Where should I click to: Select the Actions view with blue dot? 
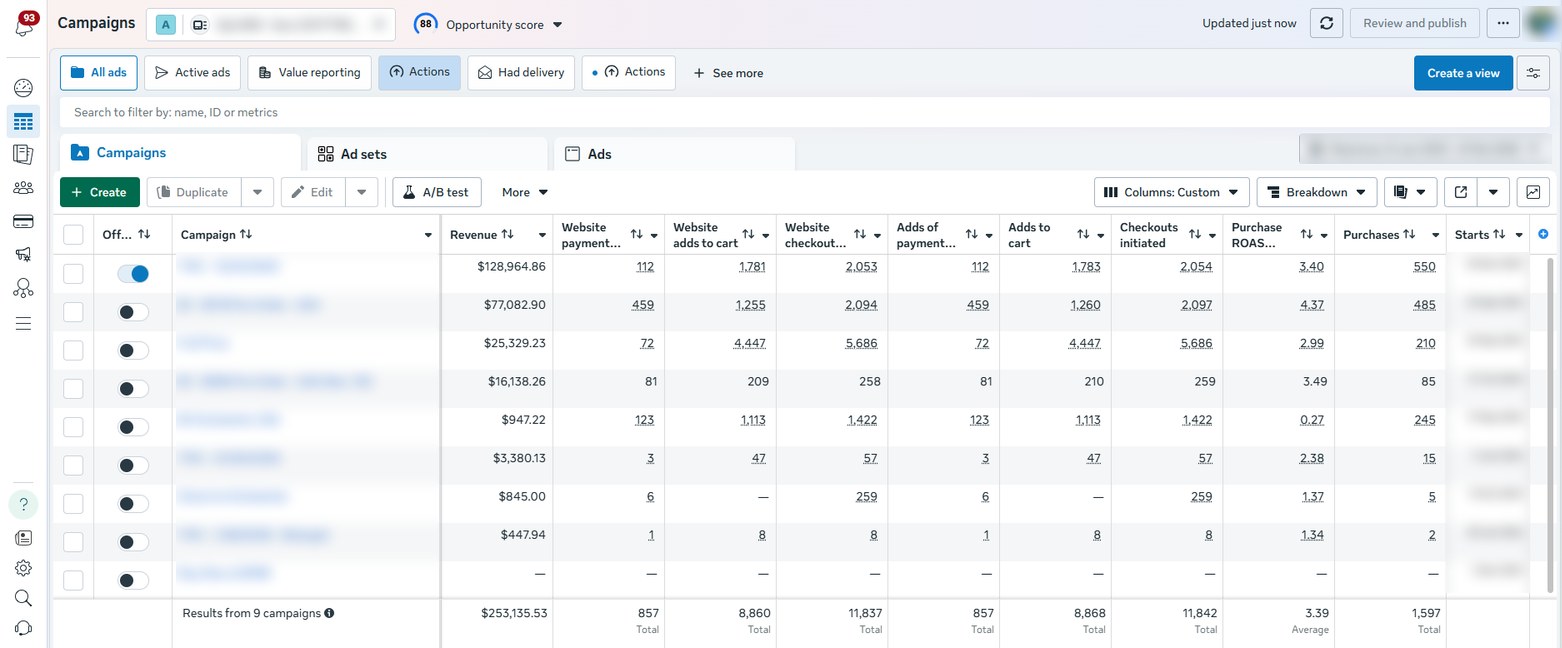tap(629, 72)
